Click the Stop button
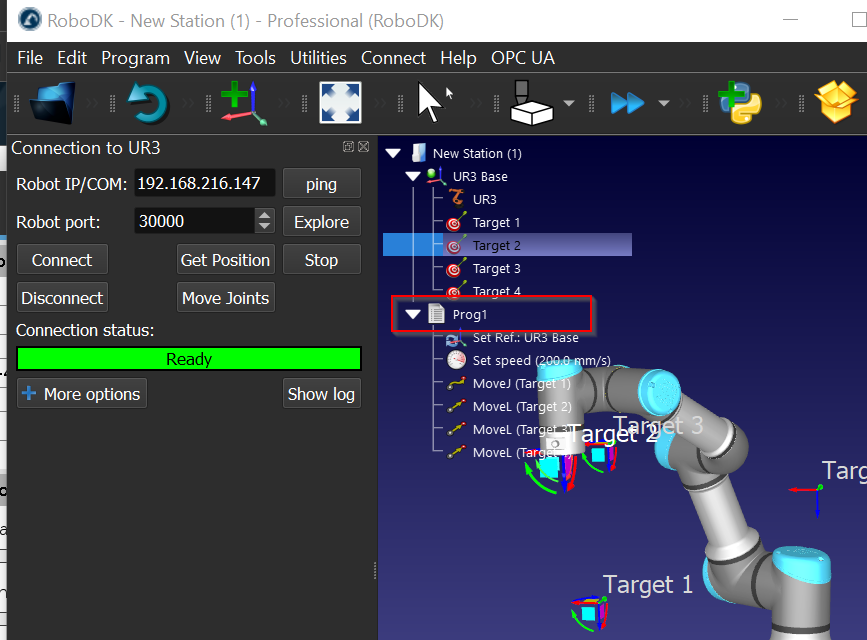 click(321, 260)
